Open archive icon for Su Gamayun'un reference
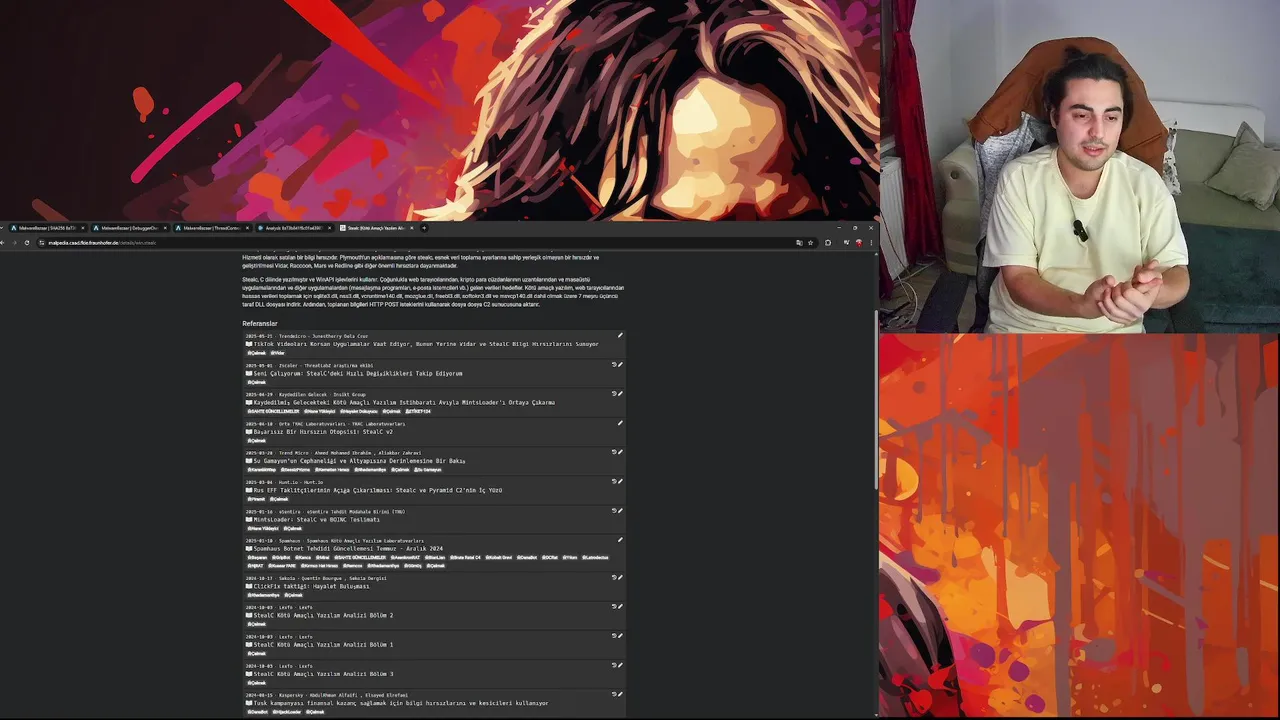 click(614, 452)
